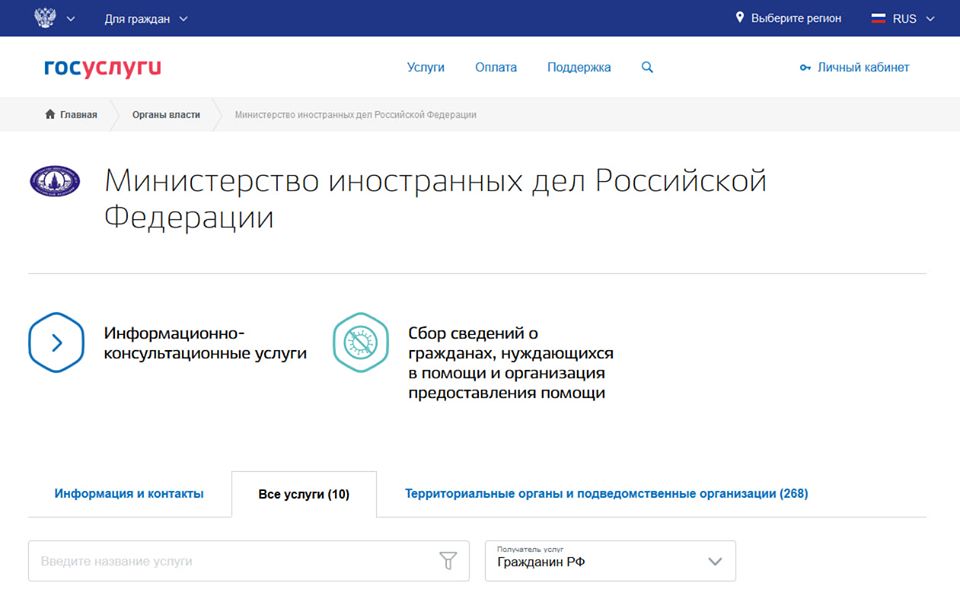Click the госуслуги logo
Viewport: 960px width, 599px height.
[102, 67]
